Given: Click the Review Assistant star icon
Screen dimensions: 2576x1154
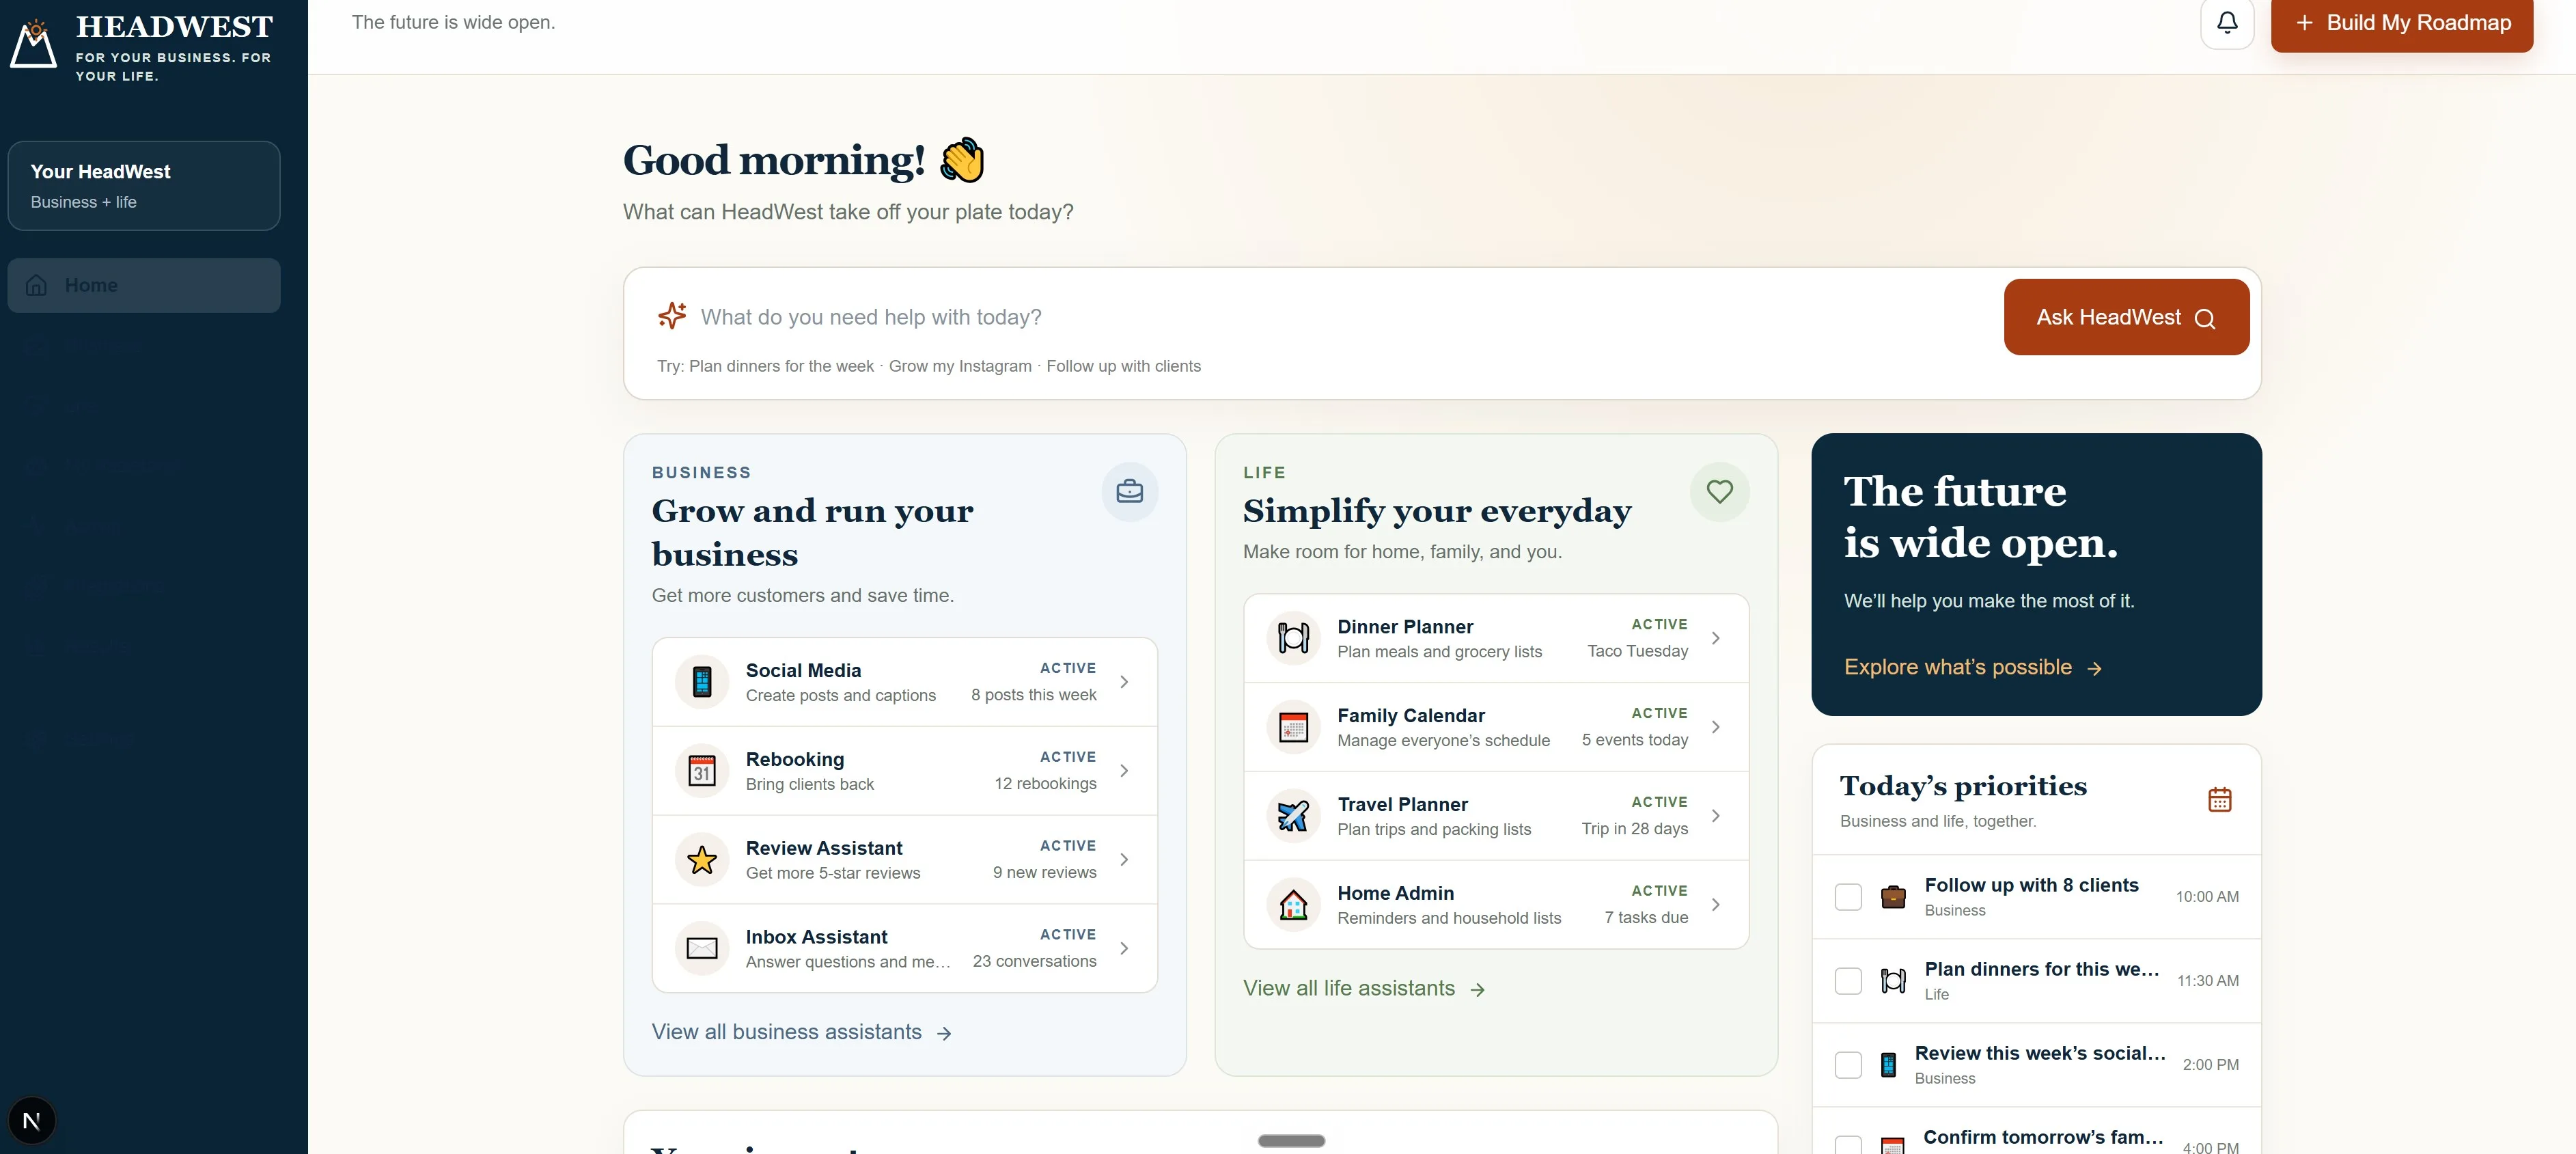Looking at the screenshot, I should coord(702,860).
